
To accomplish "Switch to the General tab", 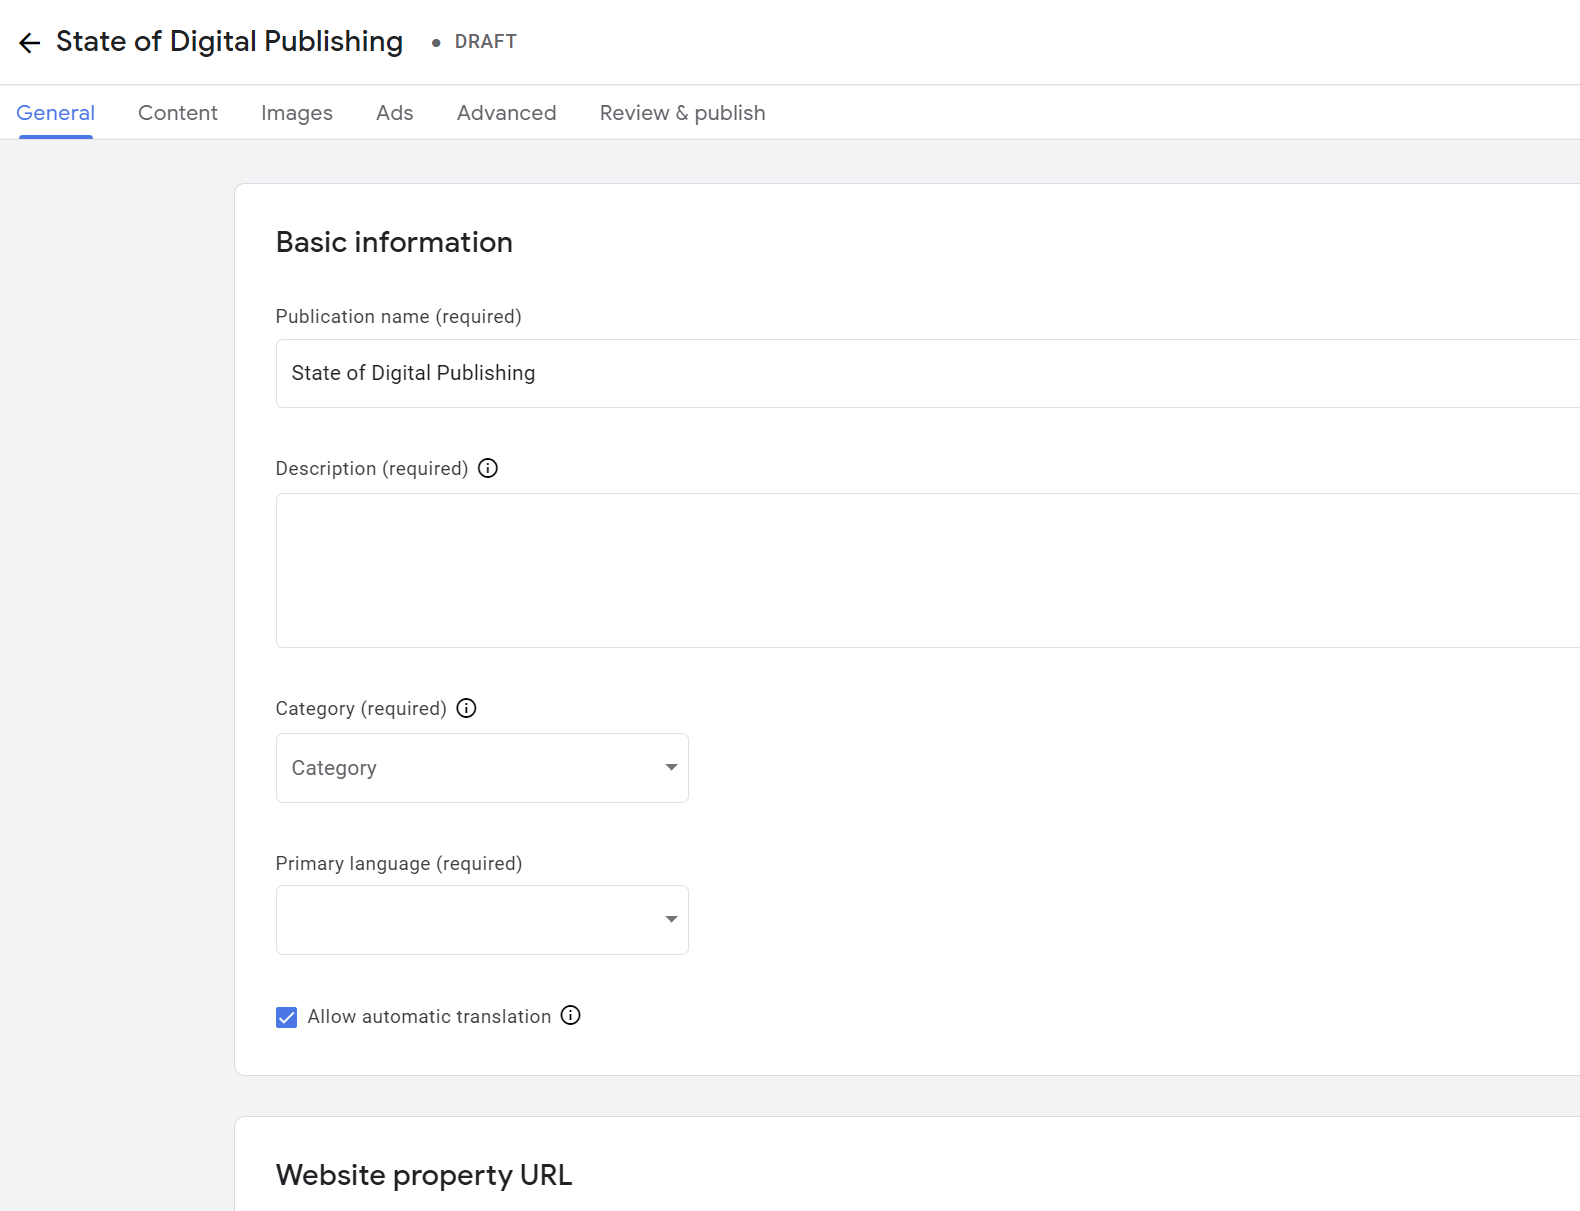I will coord(56,113).
